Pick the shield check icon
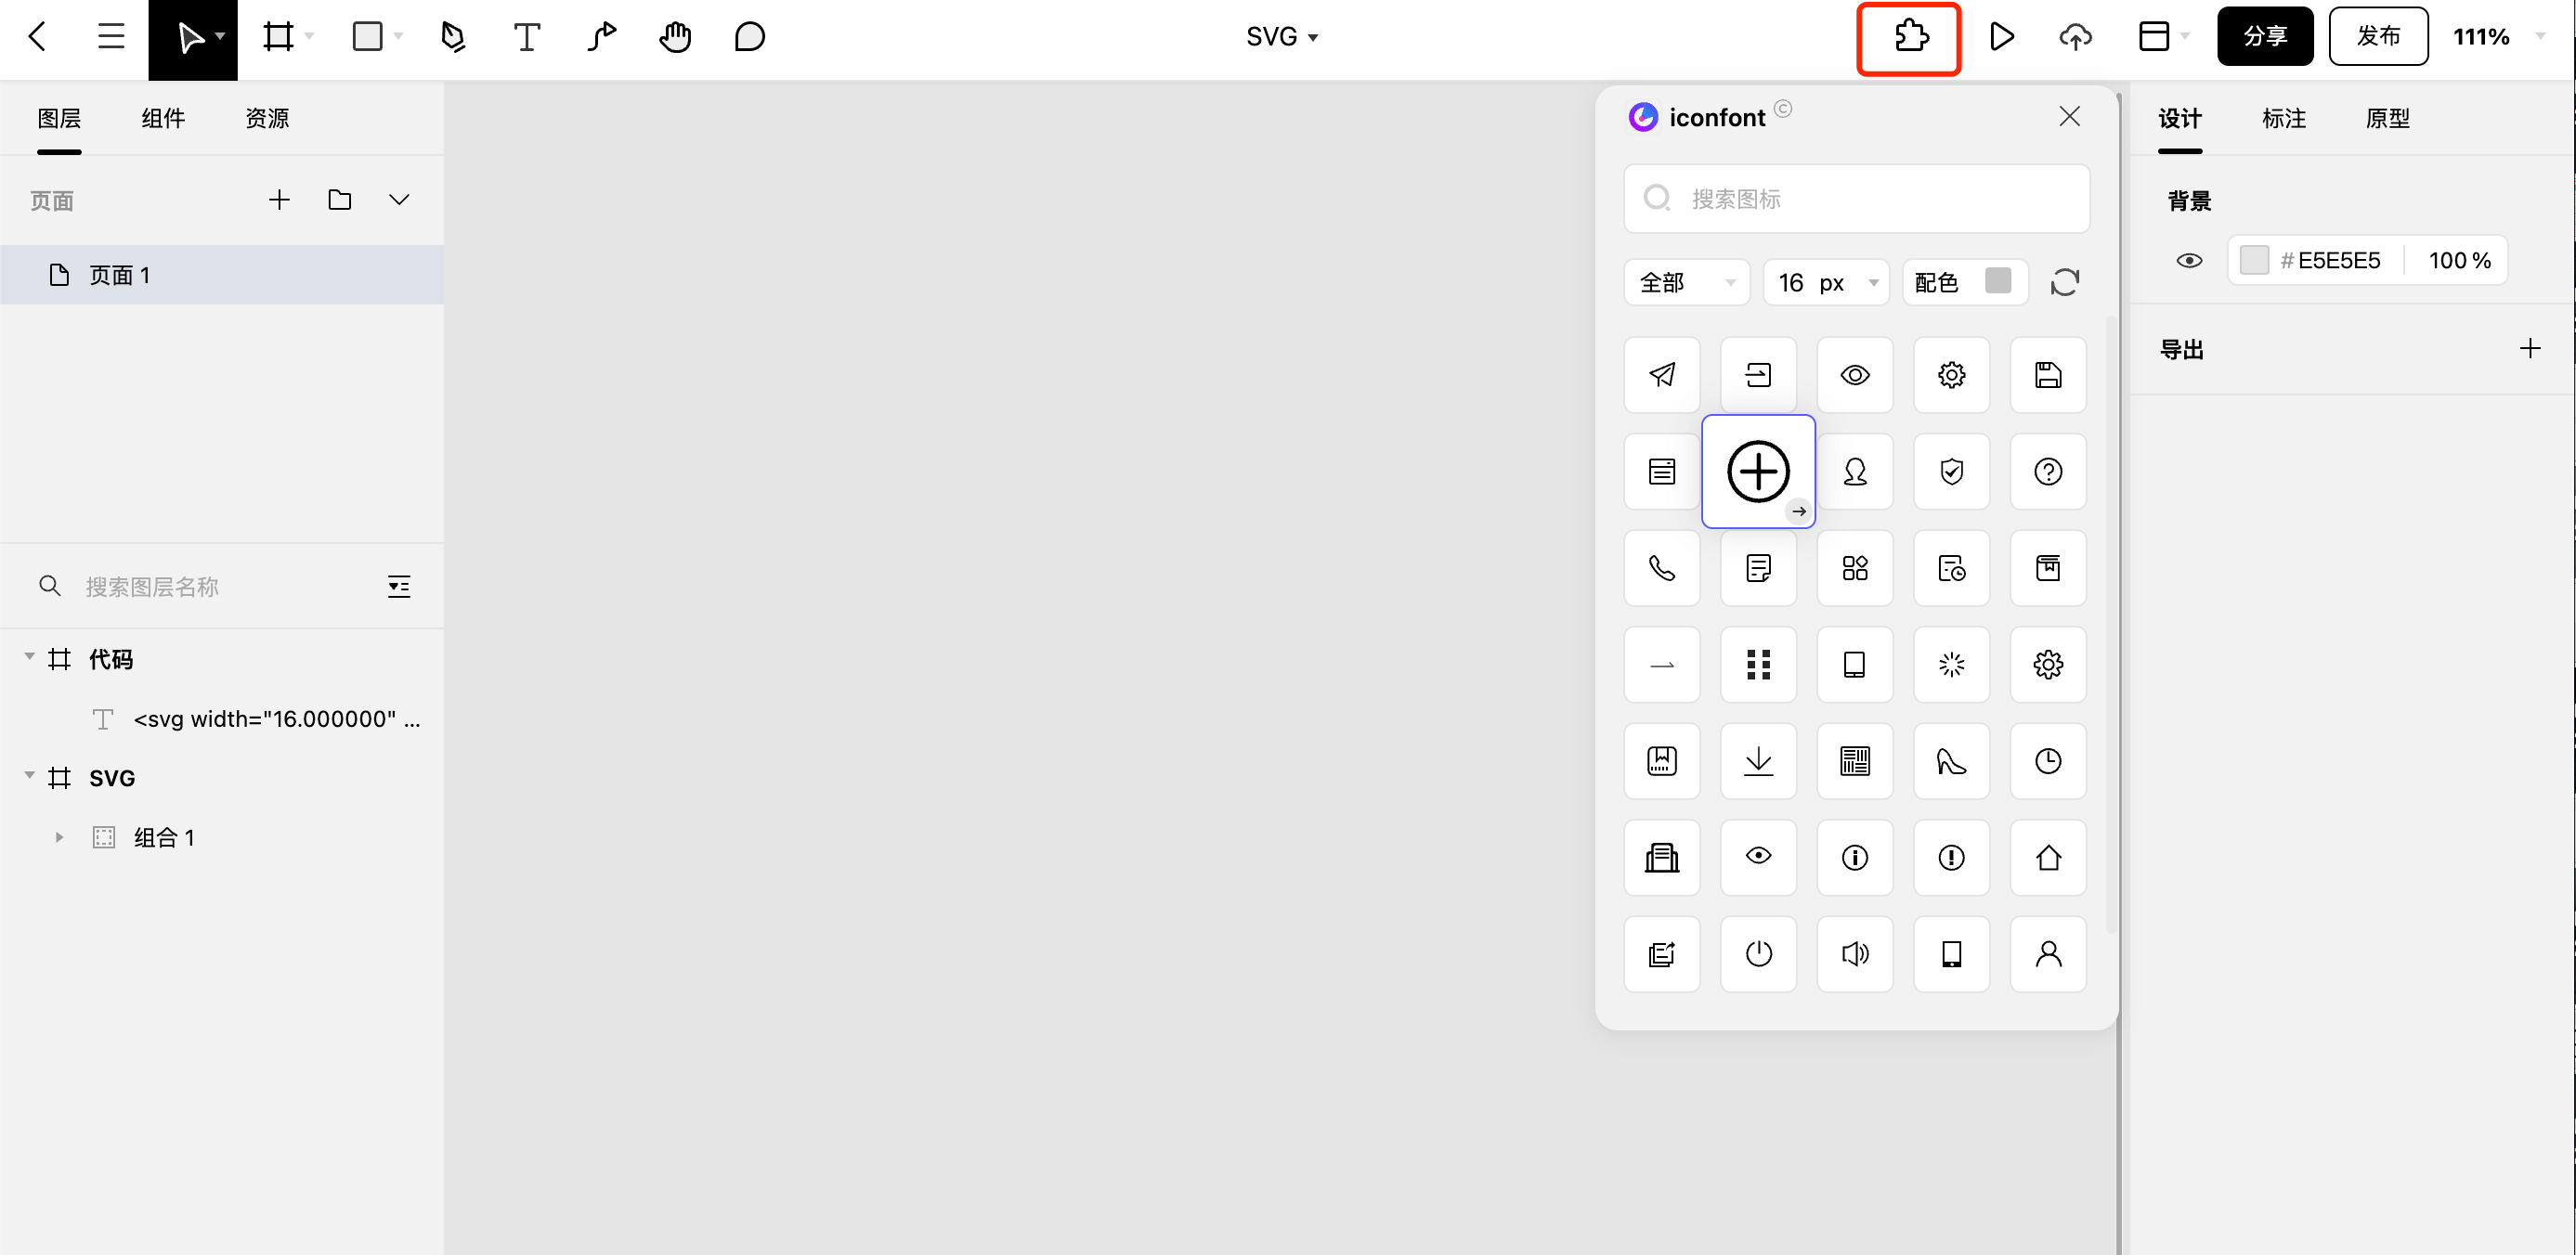The width and height of the screenshot is (2576, 1255). (1951, 471)
